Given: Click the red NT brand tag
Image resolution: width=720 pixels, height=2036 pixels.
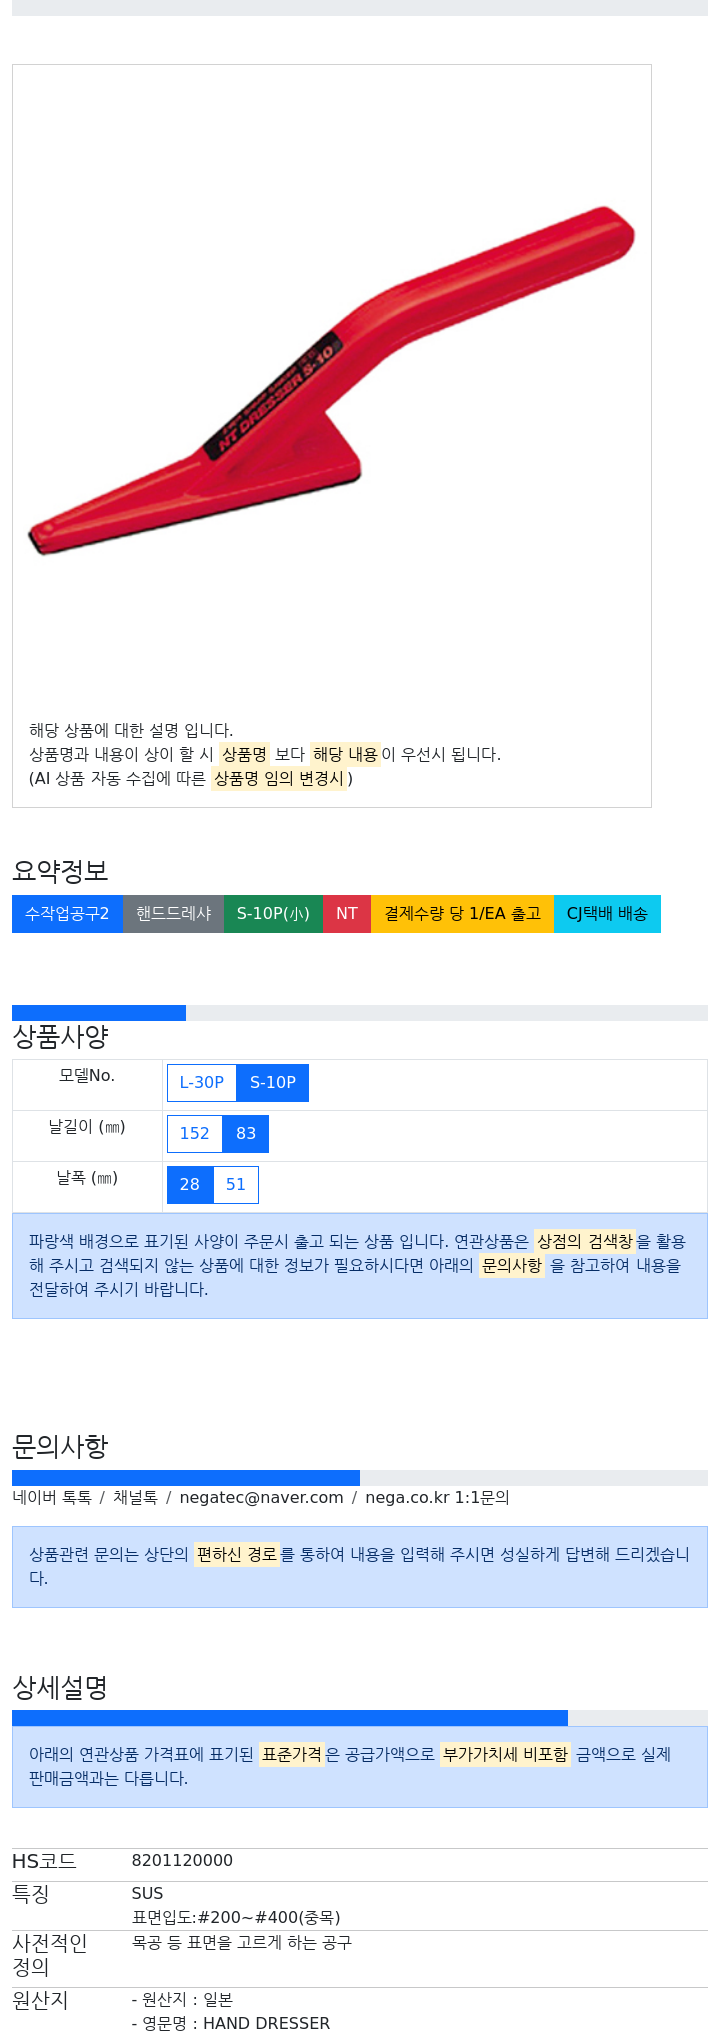Looking at the screenshot, I should 347,913.
